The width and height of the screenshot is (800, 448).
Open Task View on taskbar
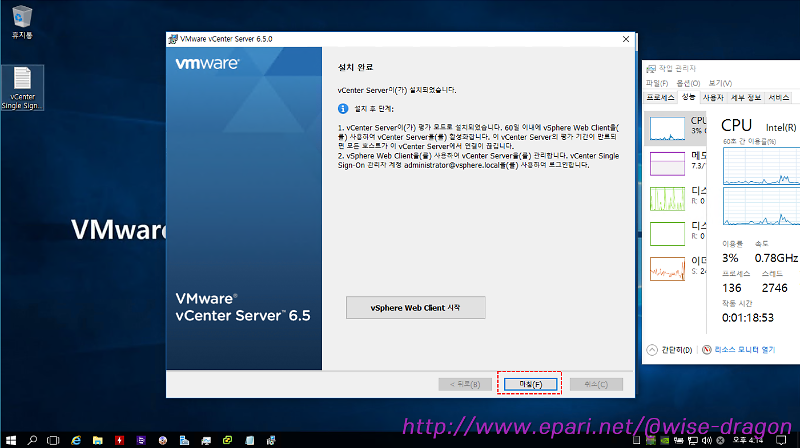(53, 440)
